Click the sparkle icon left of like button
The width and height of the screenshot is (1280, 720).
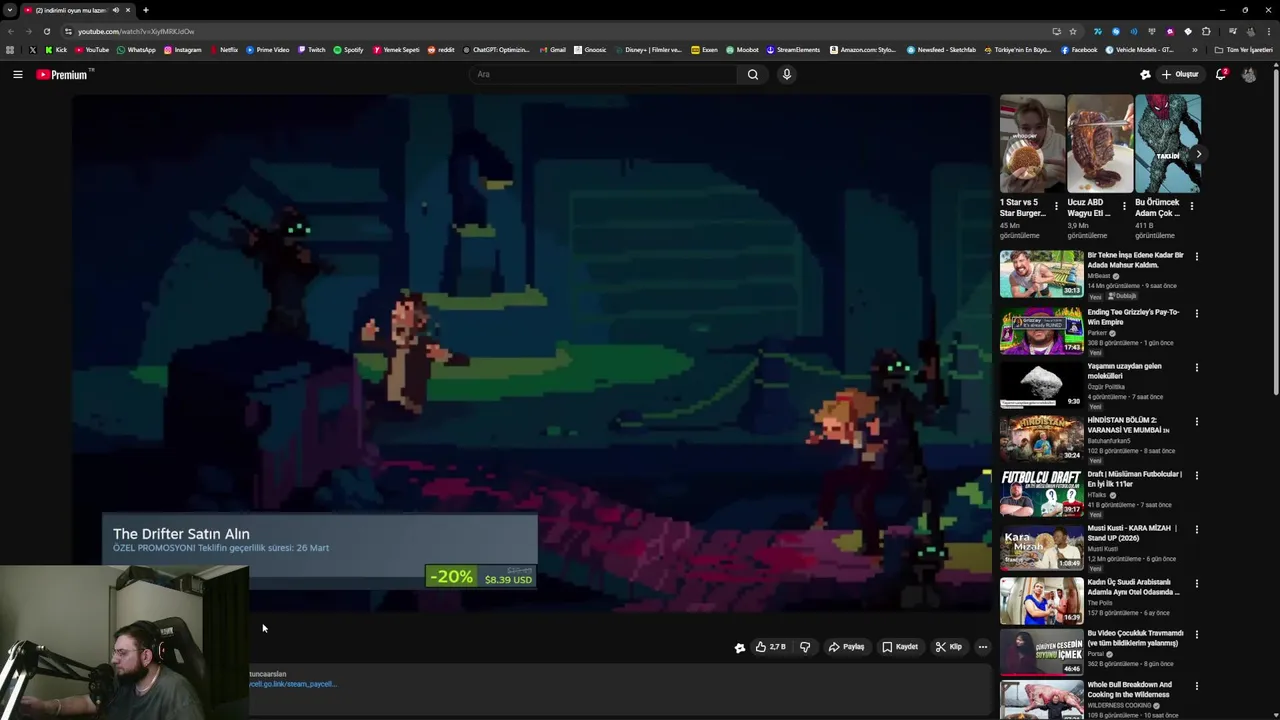point(740,648)
